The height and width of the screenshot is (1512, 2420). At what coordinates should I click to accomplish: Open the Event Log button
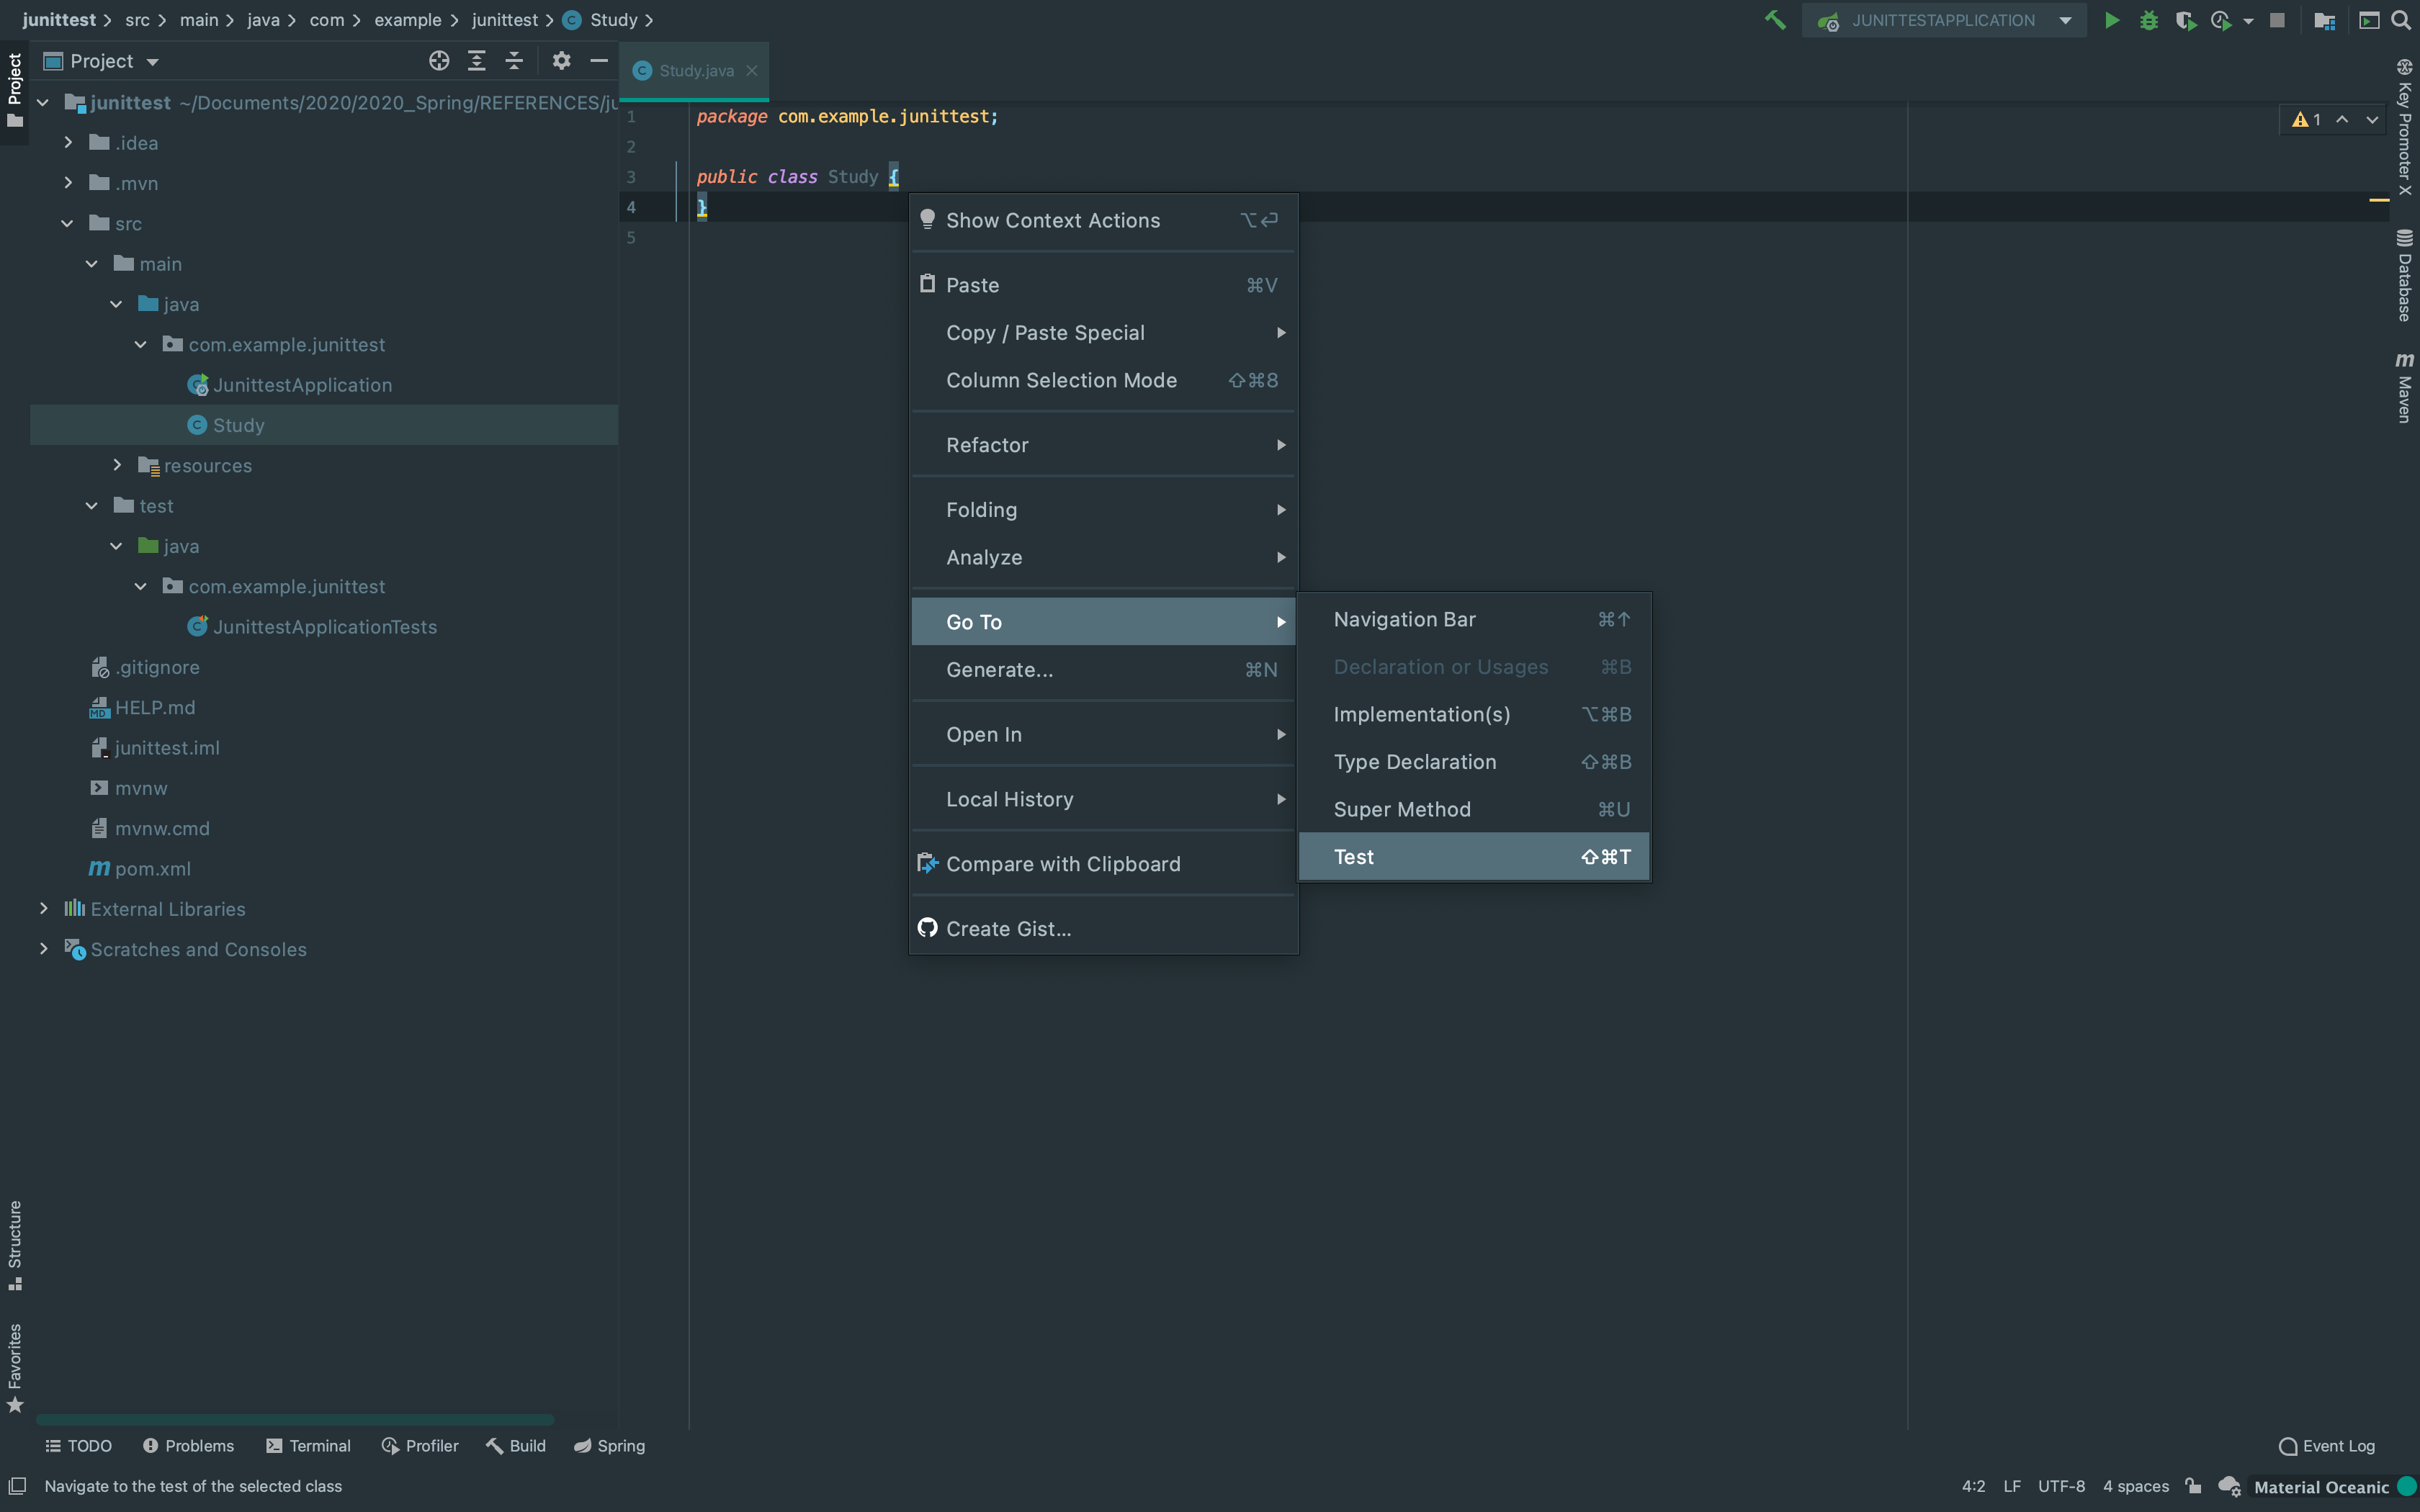[x=2326, y=1446]
